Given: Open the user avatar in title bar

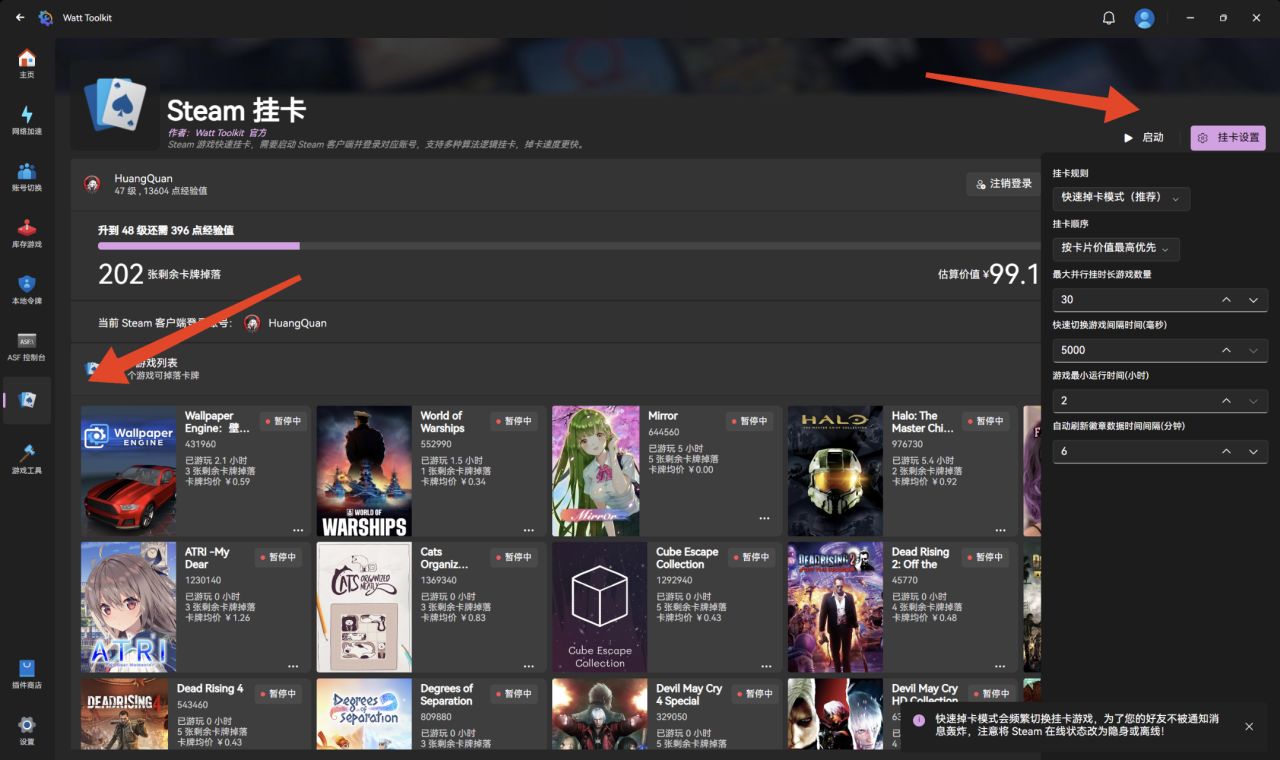Looking at the screenshot, I should pyautogui.click(x=1145, y=18).
